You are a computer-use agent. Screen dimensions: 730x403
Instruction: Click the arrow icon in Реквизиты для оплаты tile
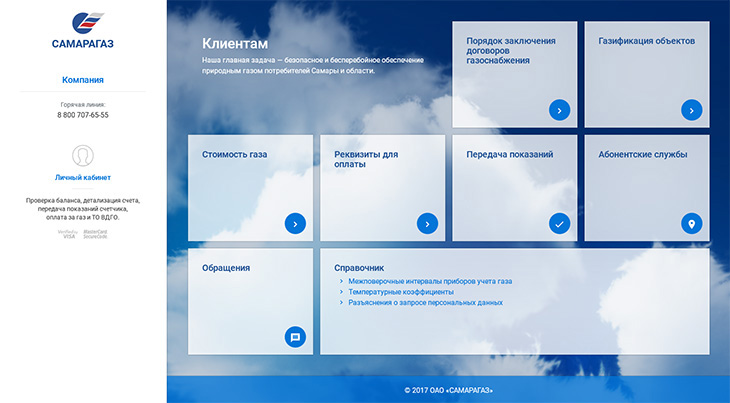427,224
